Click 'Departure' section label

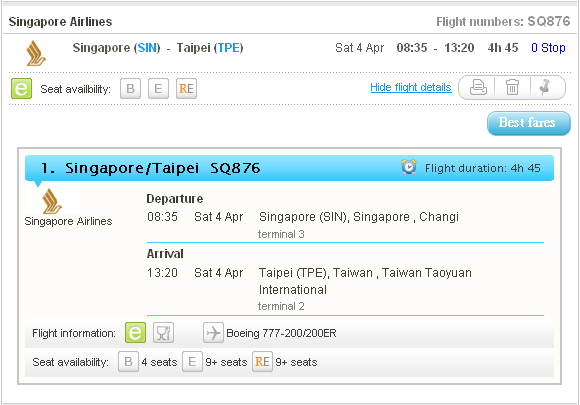click(x=175, y=199)
